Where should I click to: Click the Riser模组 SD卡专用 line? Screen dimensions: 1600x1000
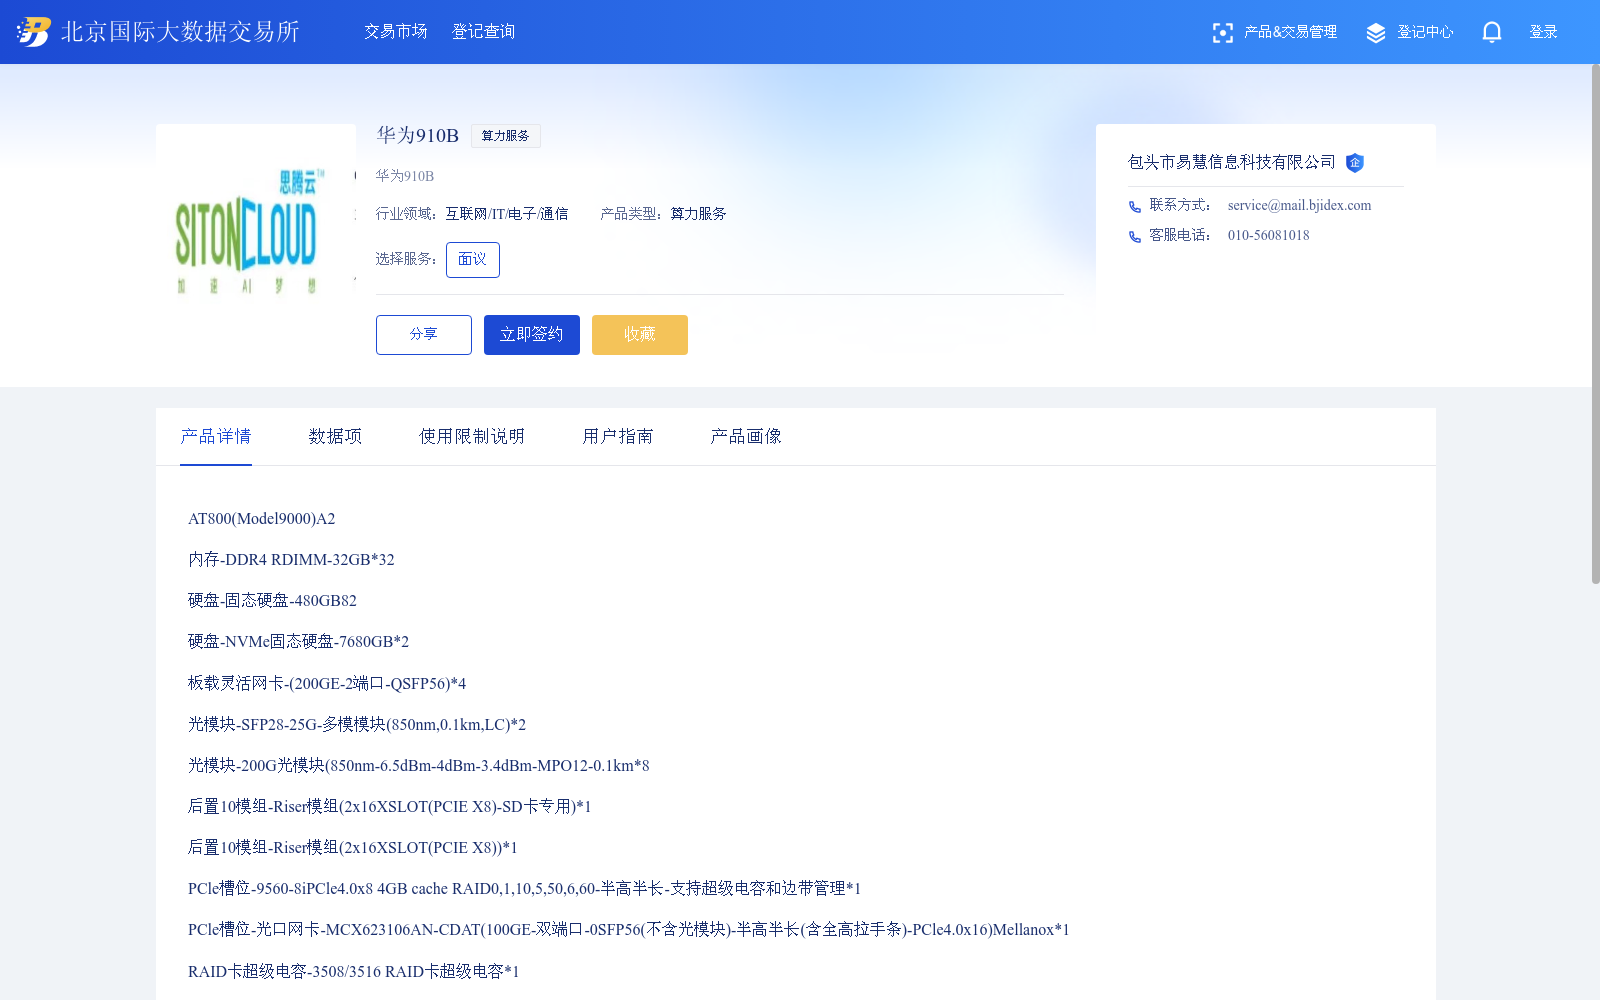(390, 807)
